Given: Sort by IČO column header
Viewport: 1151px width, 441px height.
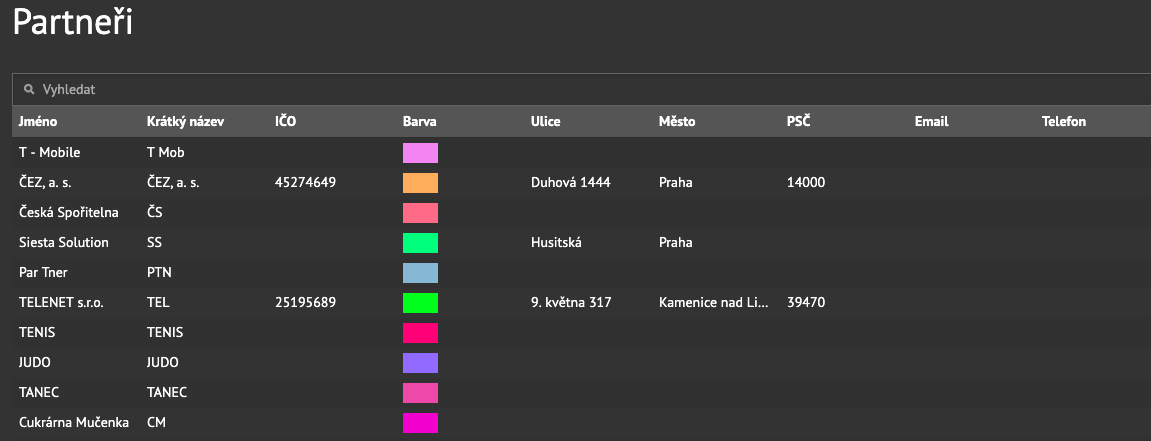Looking at the screenshot, I should pos(286,122).
